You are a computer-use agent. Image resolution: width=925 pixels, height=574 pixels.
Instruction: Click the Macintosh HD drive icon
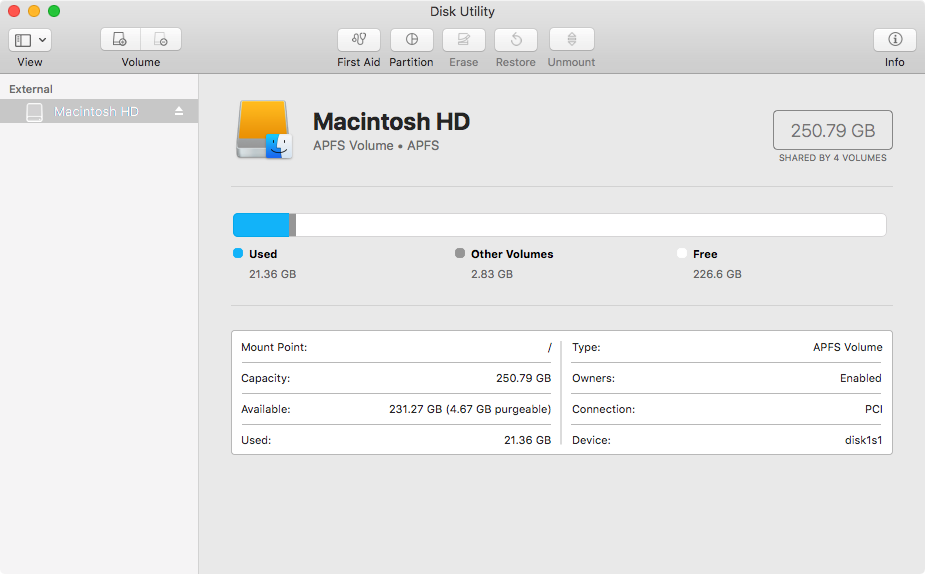[x=264, y=130]
